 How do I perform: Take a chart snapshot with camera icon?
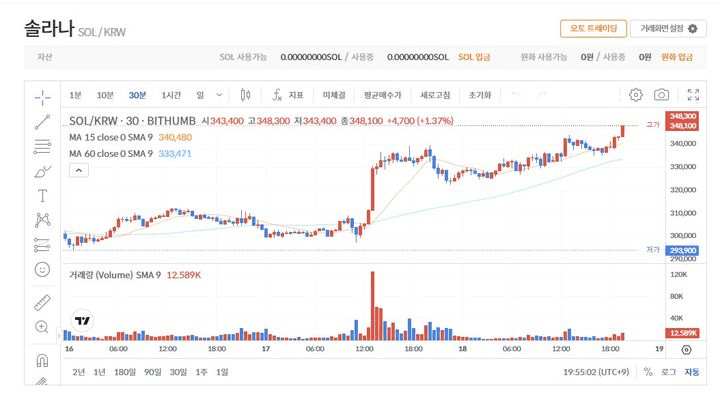(x=661, y=95)
